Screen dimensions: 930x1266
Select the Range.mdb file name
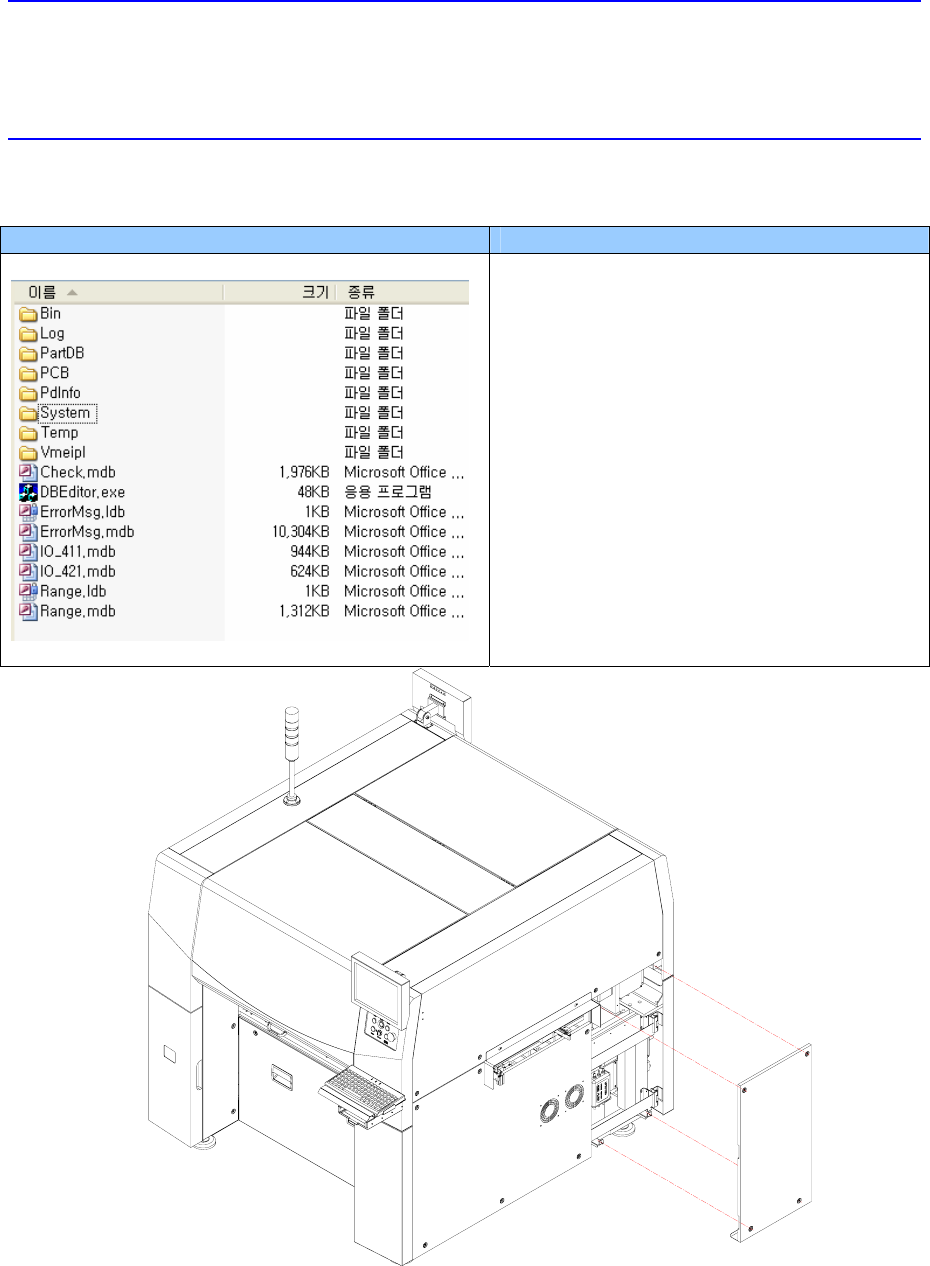coord(77,611)
